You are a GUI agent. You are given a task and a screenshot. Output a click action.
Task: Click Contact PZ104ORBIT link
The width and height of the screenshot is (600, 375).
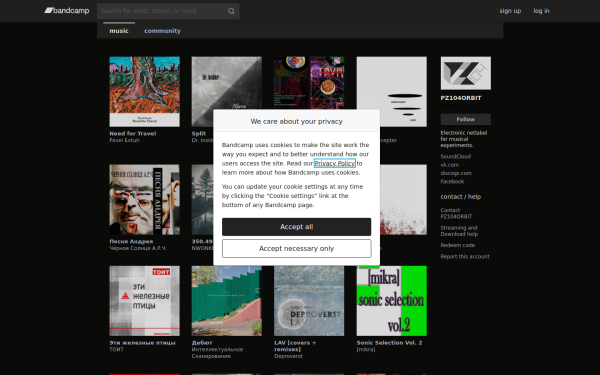coord(456,214)
